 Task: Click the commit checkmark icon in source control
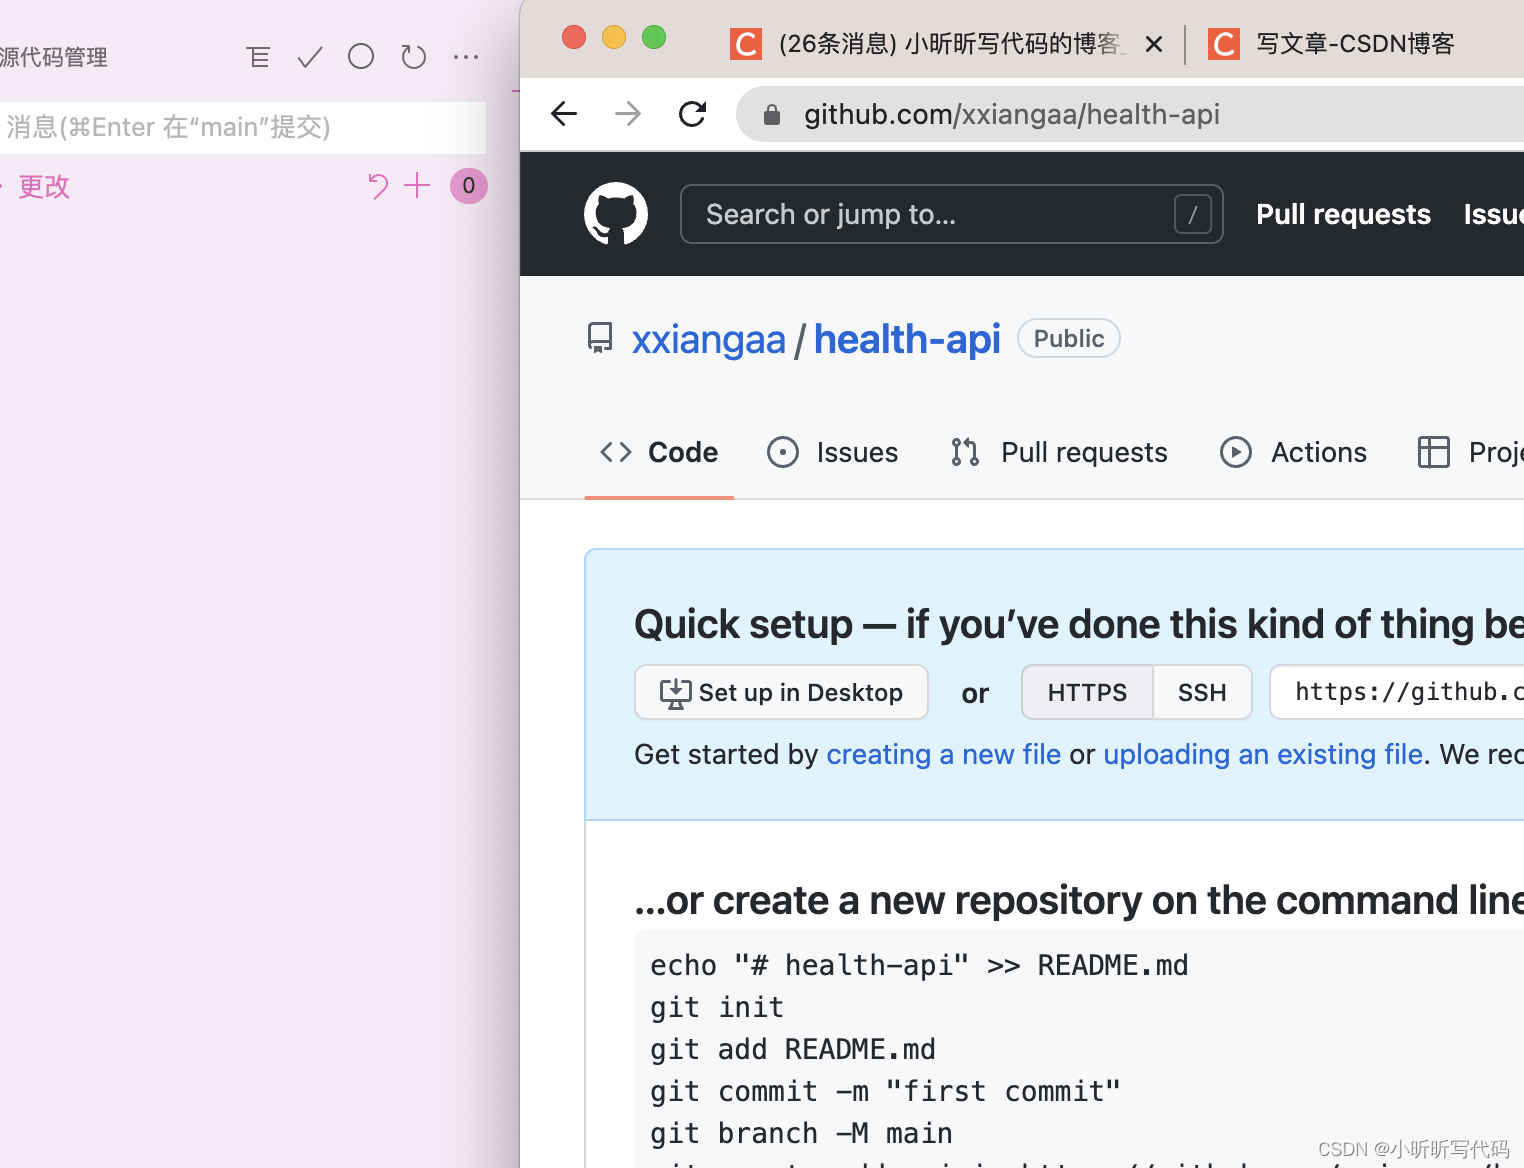coord(310,57)
